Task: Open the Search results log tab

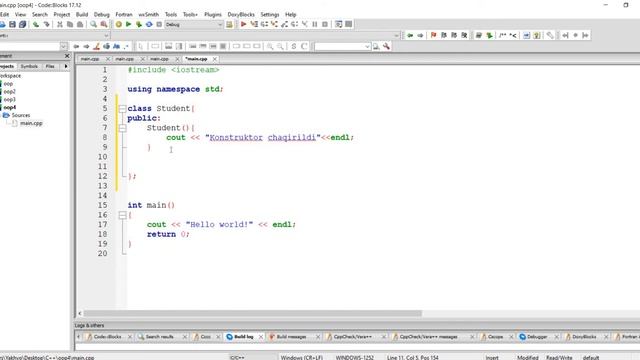Action: pos(159,337)
